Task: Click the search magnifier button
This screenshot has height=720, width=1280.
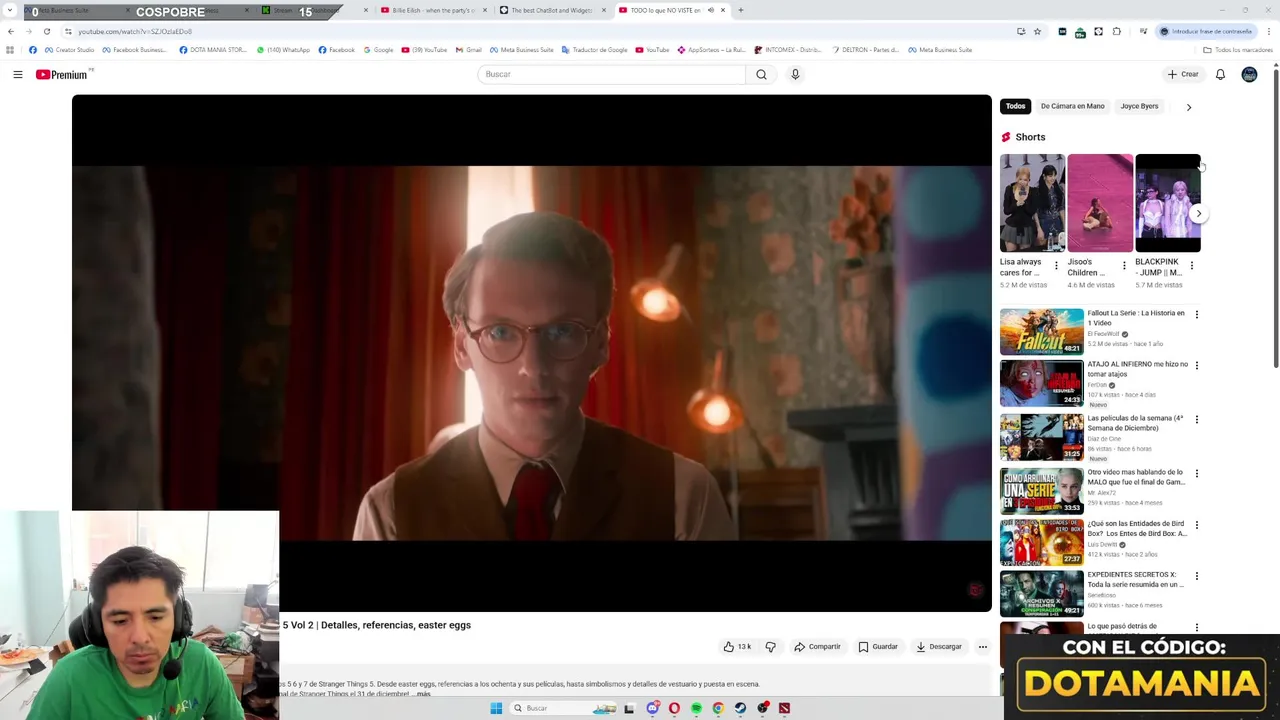Action: coord(761,74)
